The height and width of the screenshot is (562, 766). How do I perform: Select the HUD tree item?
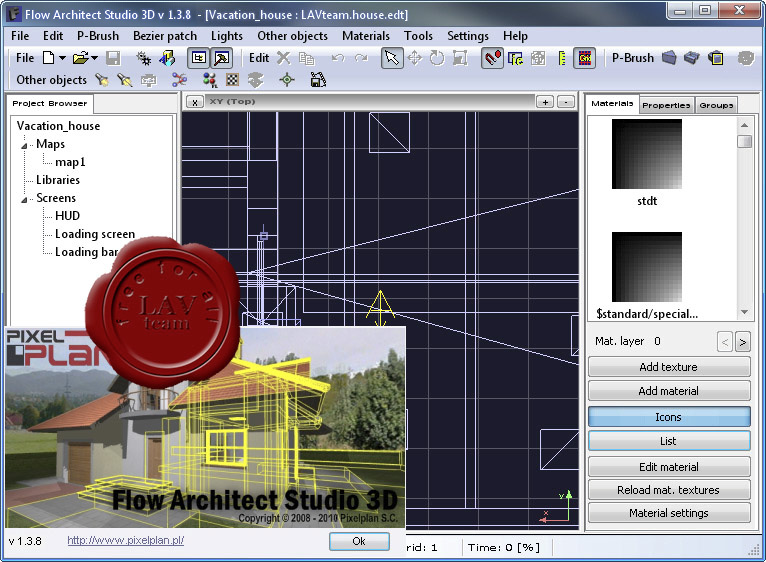coord(67,216)
